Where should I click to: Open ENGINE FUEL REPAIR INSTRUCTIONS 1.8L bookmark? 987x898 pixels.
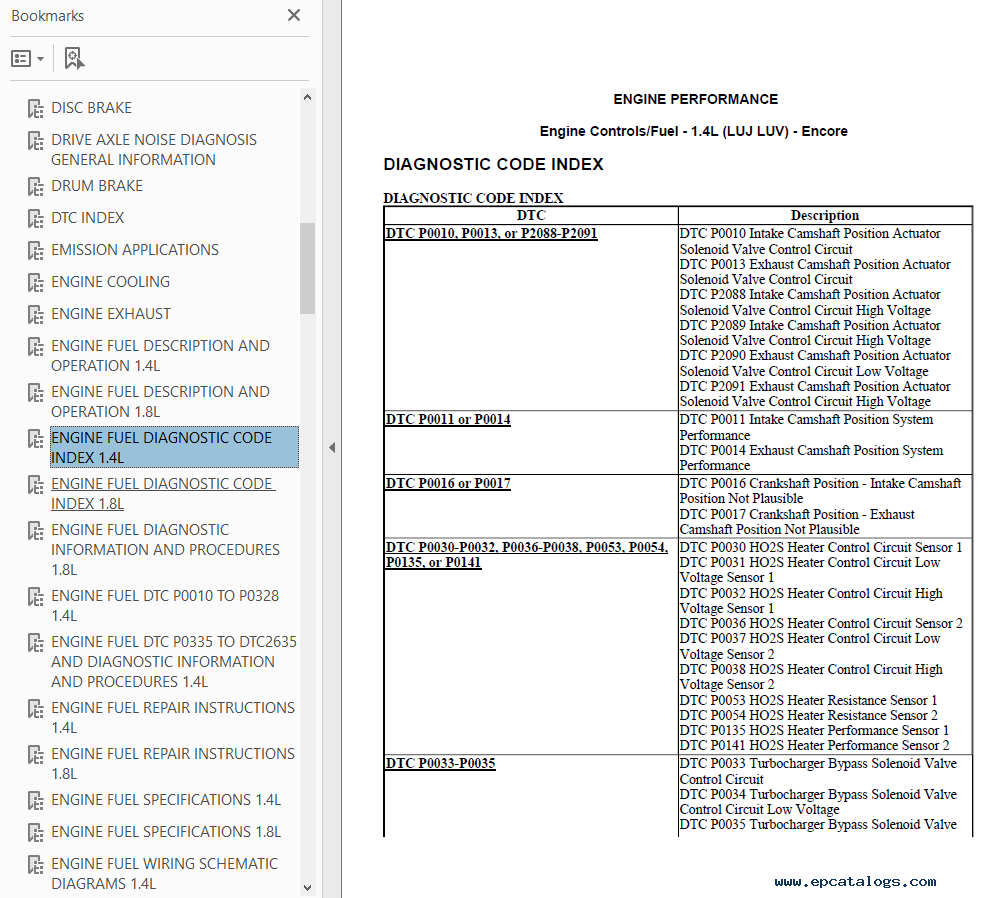[x=172, y=763]
